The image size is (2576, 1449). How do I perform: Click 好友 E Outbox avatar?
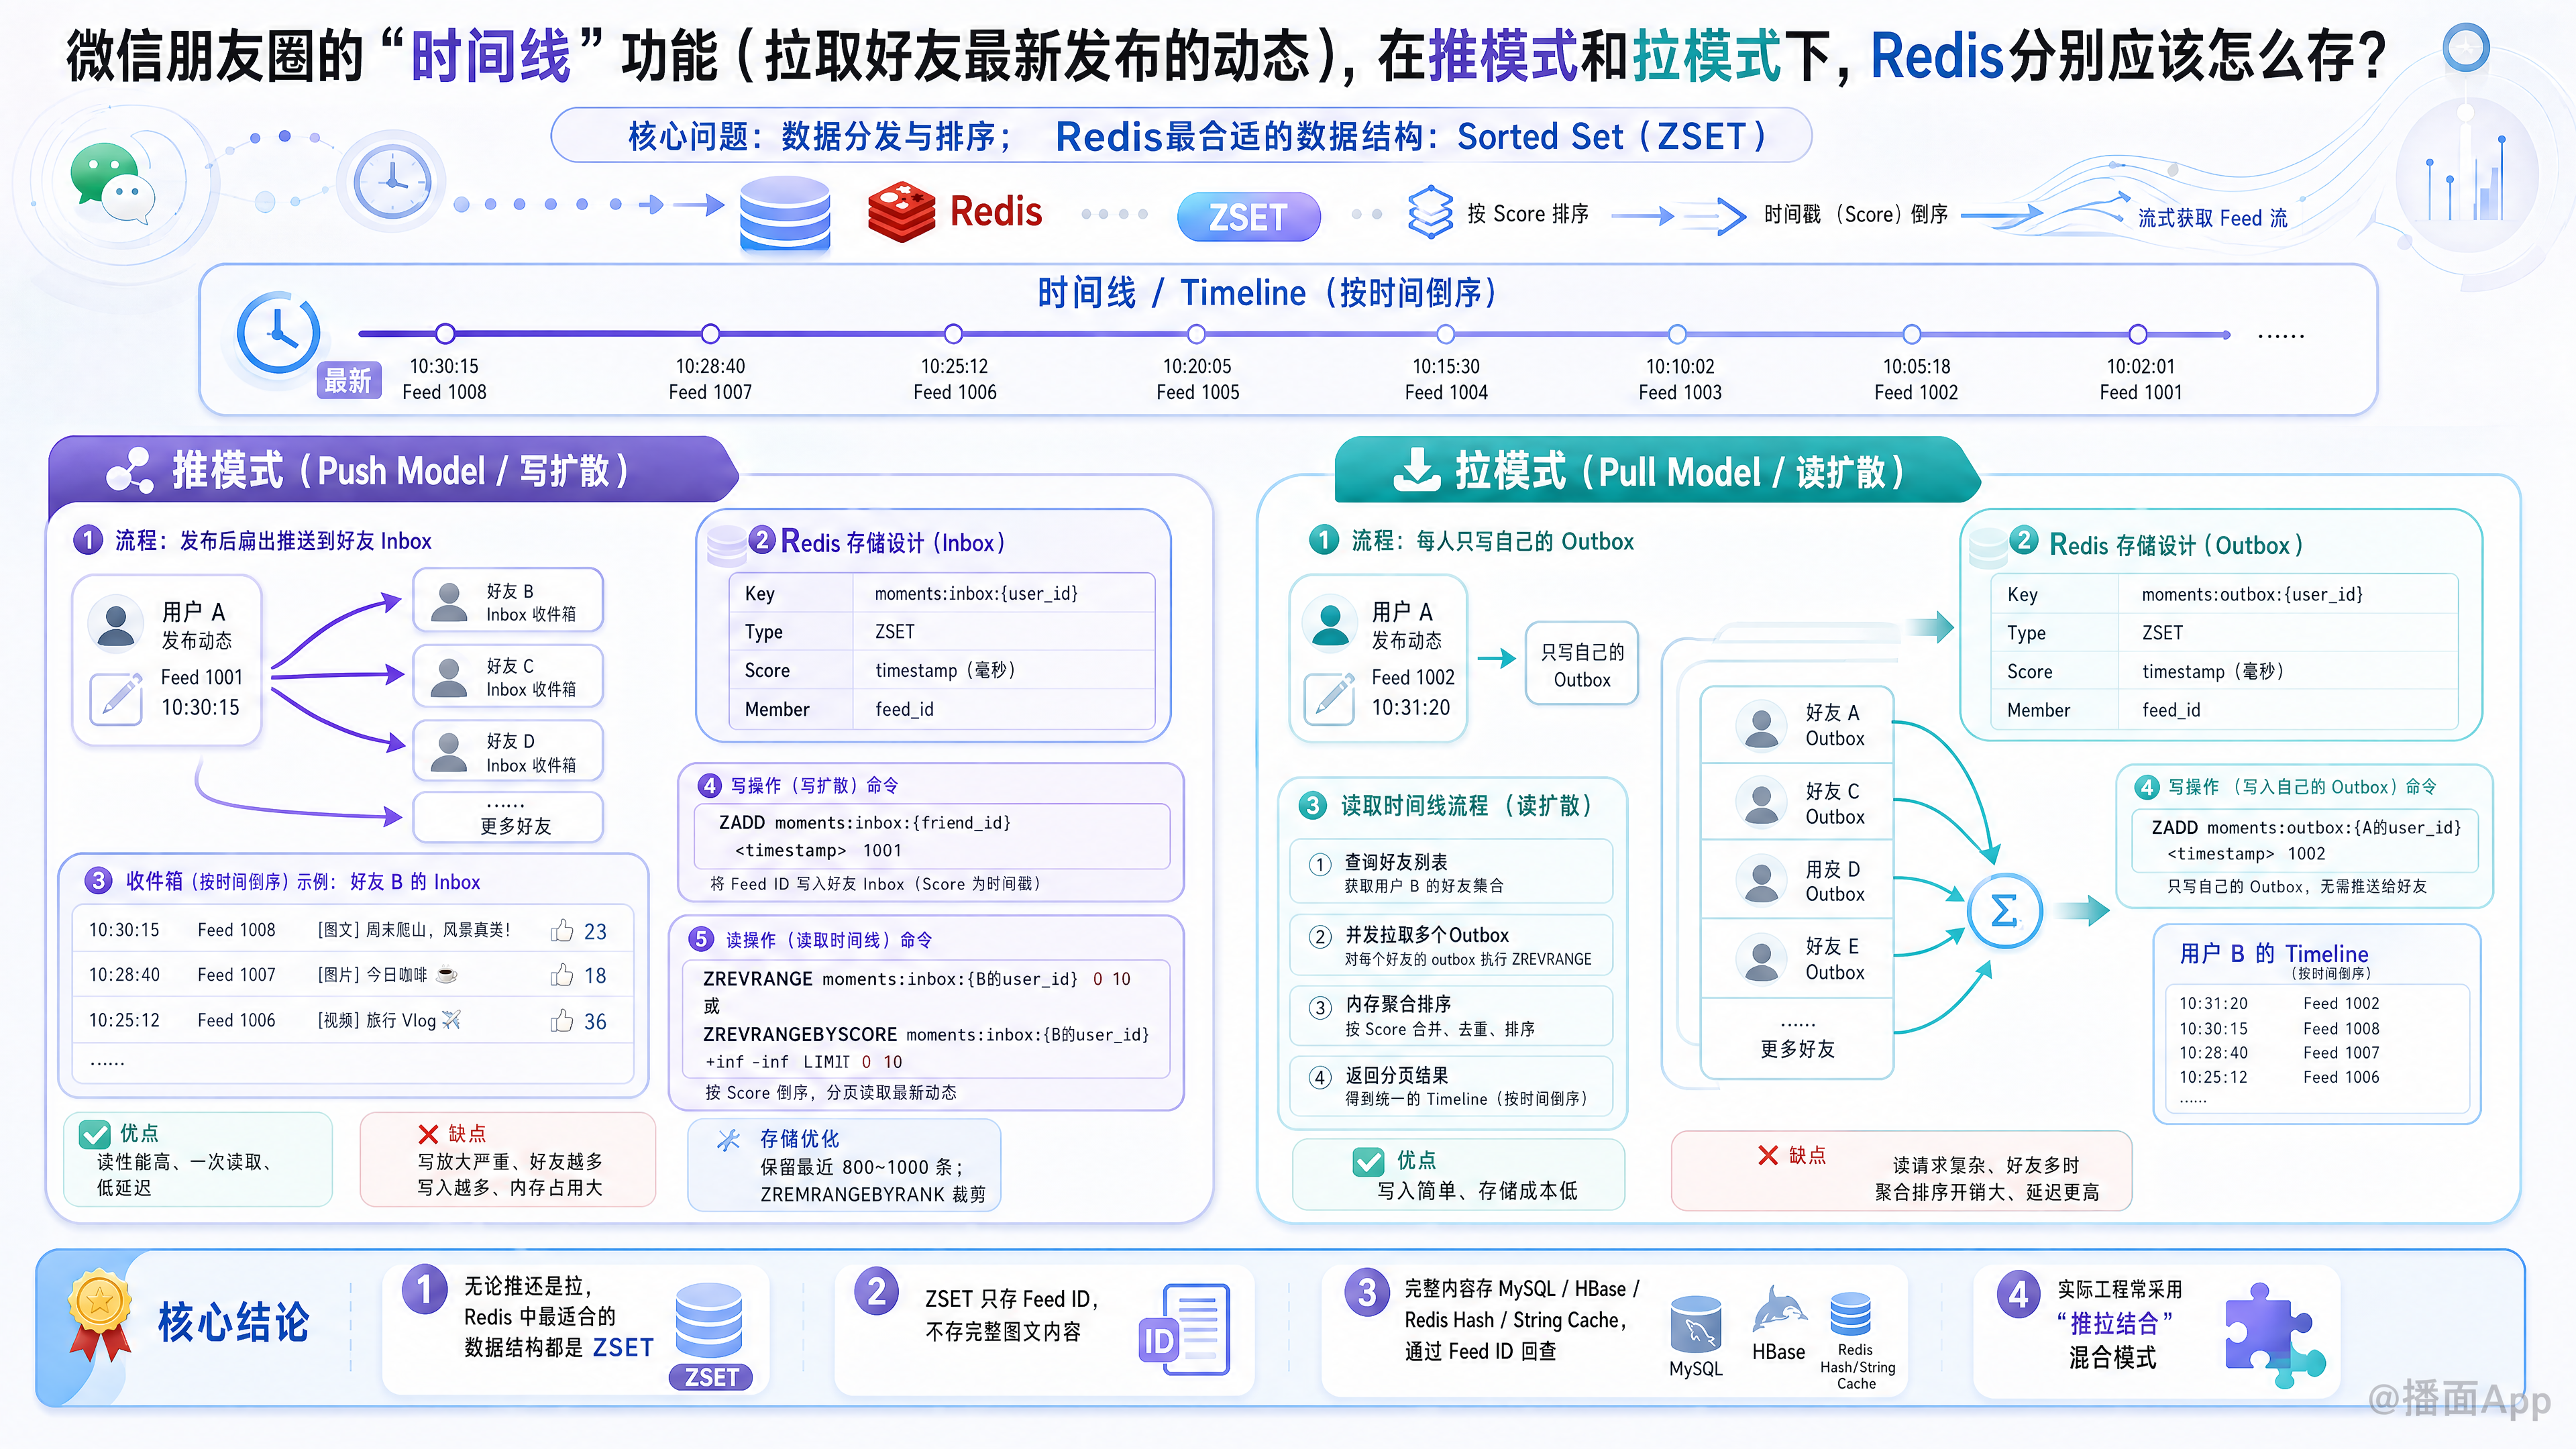1761,958
